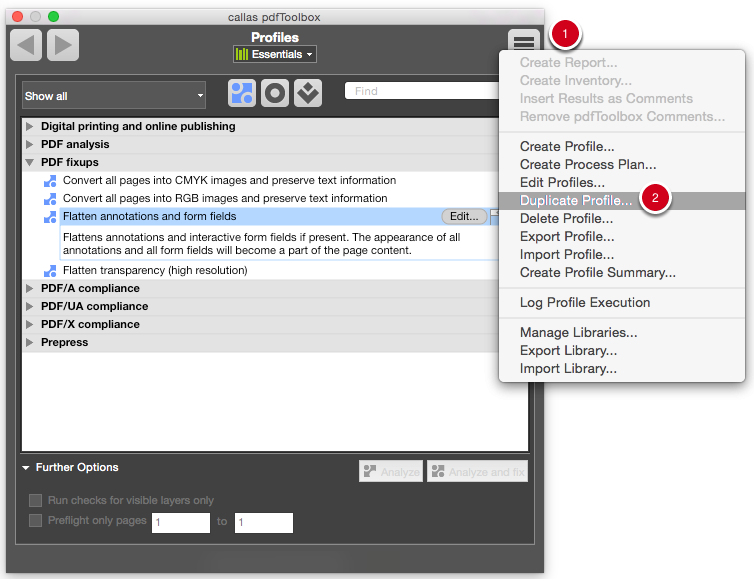Collapse the Further Options section
754x580 pixels.
pos(26,467)
